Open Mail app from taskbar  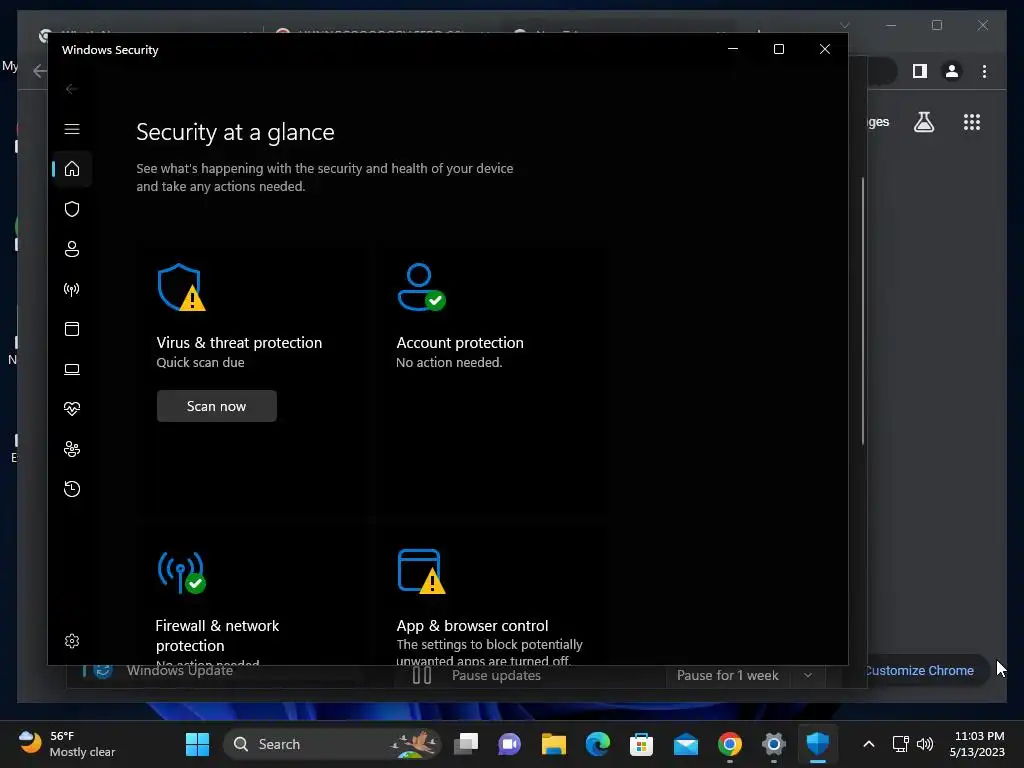point(686,744)
